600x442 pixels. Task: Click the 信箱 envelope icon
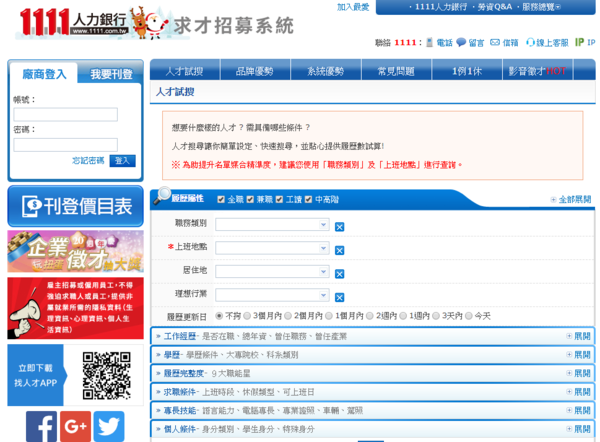point(495,43)
